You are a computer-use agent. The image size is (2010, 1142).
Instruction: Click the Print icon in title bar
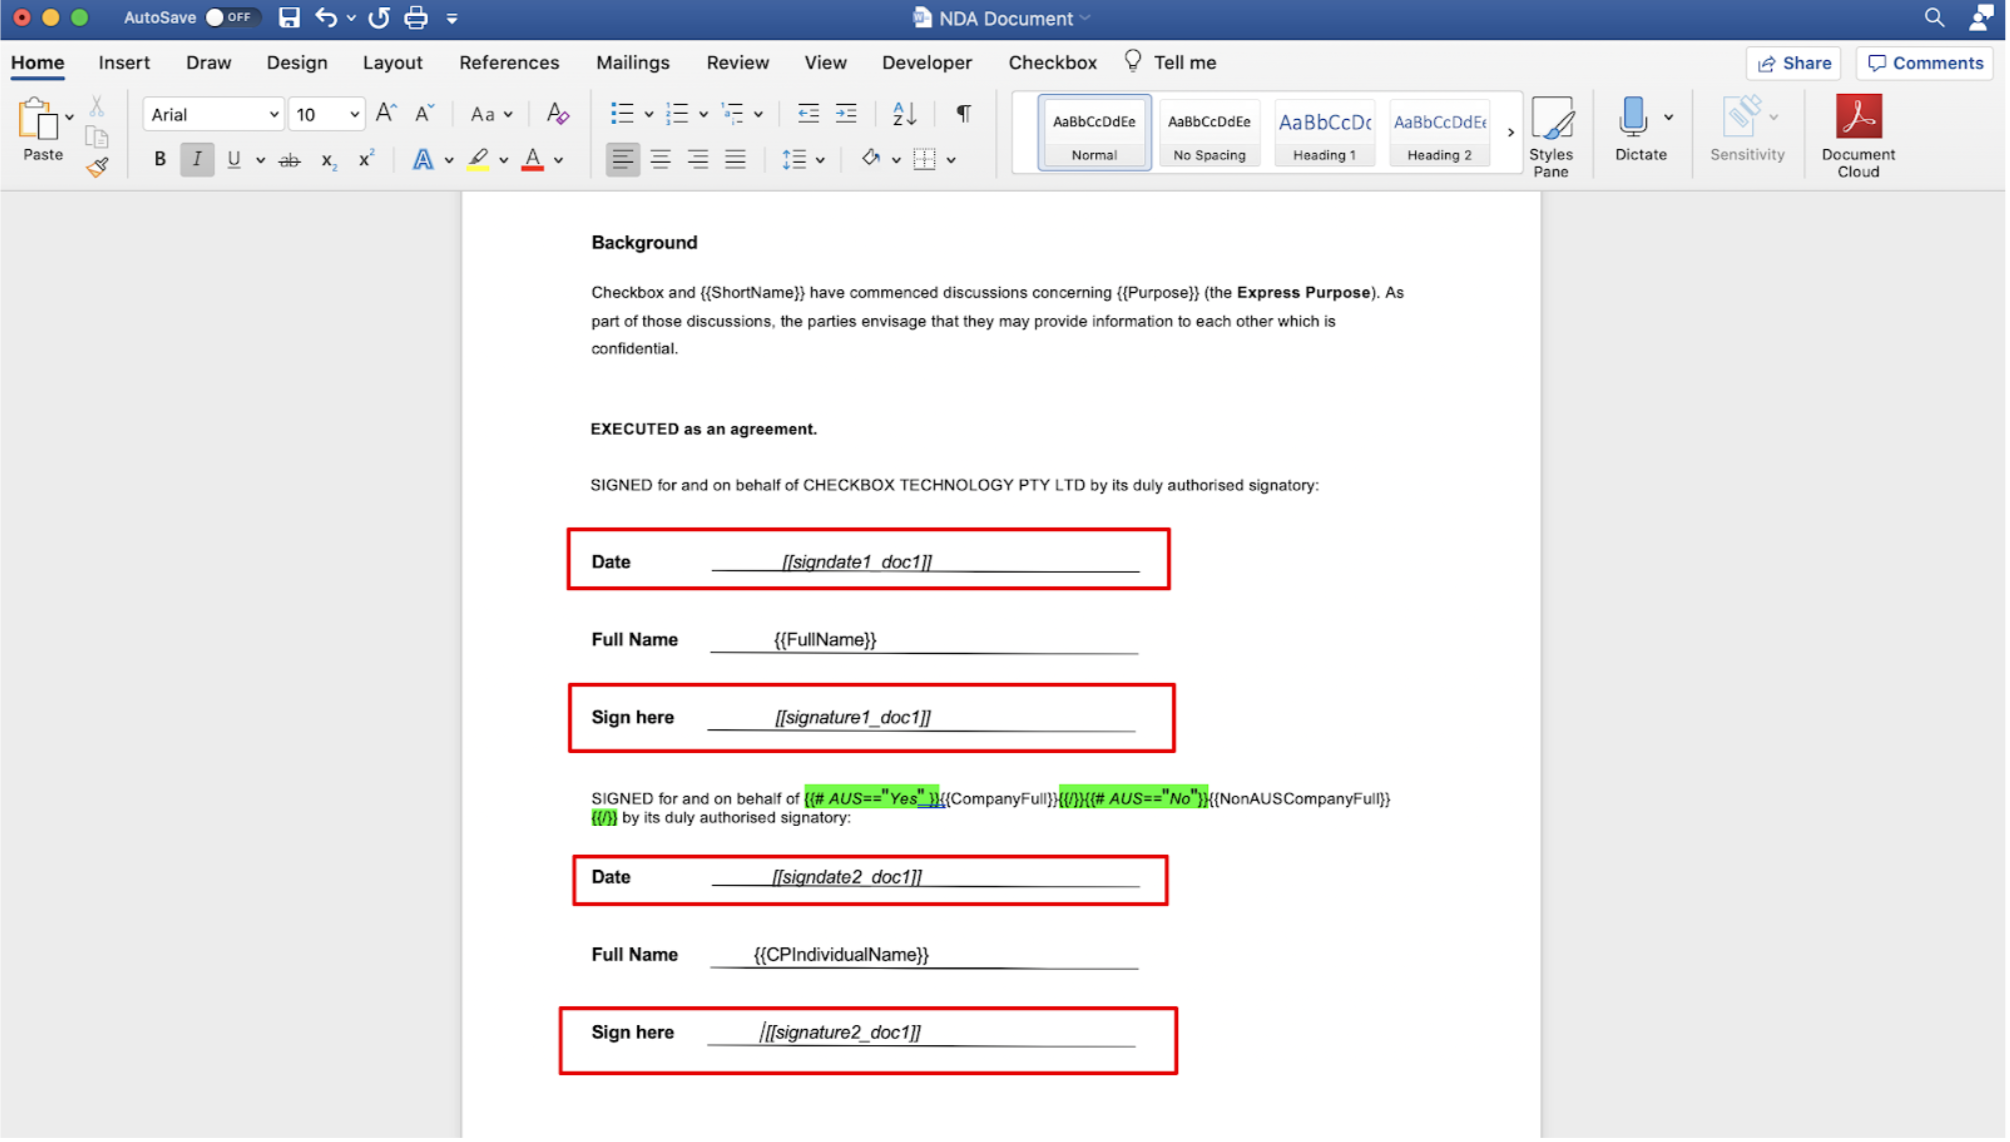[x=416, y=17]
